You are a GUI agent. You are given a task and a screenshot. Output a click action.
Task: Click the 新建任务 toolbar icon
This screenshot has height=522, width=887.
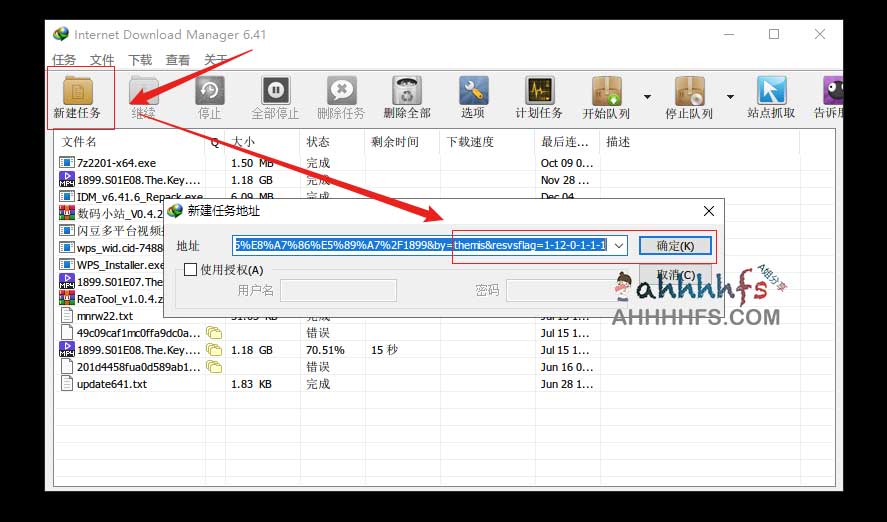click(x=77, y=91)
